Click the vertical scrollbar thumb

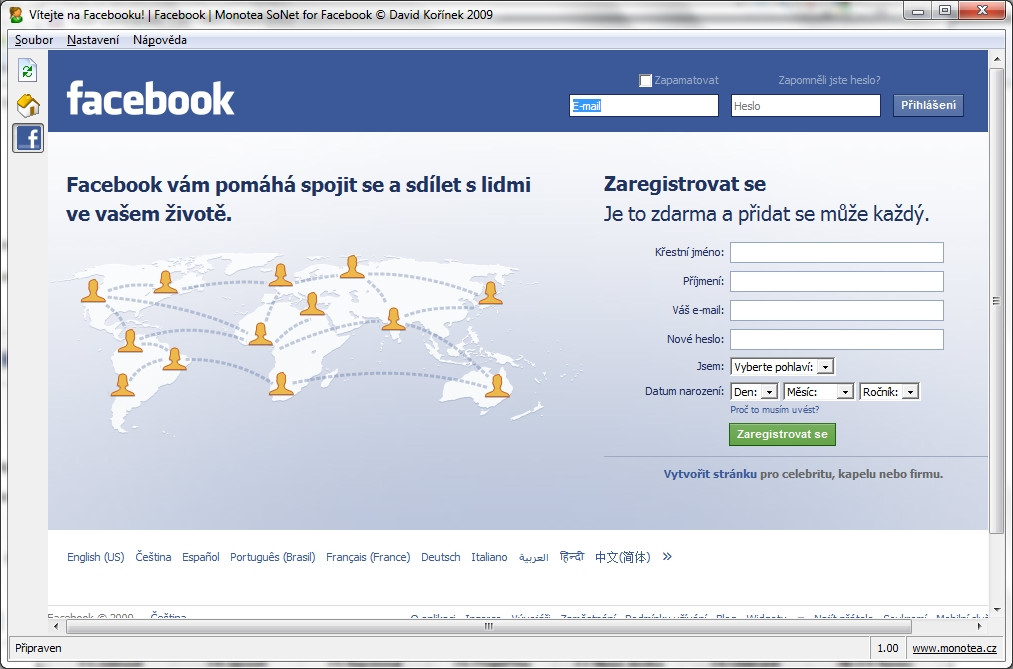point(996,300)
